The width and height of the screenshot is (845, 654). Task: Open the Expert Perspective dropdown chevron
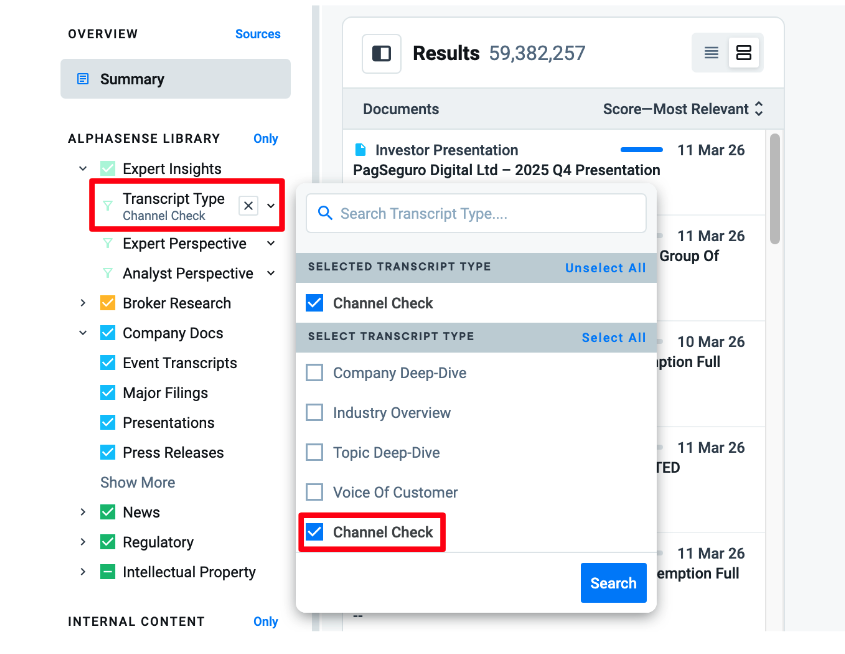tap(271, 243)
